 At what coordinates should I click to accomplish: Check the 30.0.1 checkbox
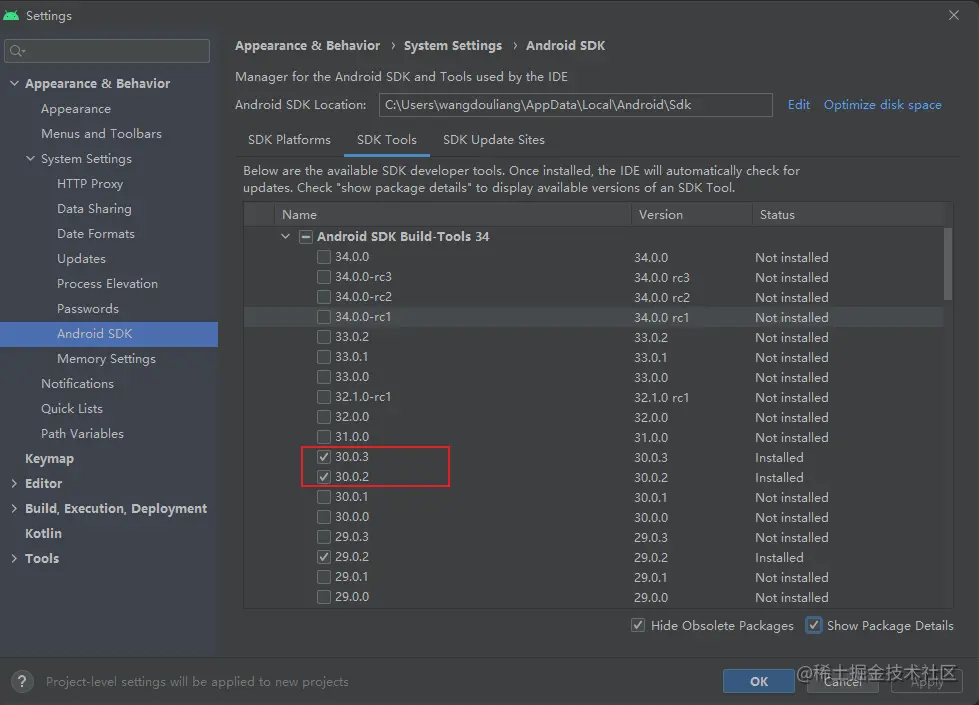pos(323,496)
